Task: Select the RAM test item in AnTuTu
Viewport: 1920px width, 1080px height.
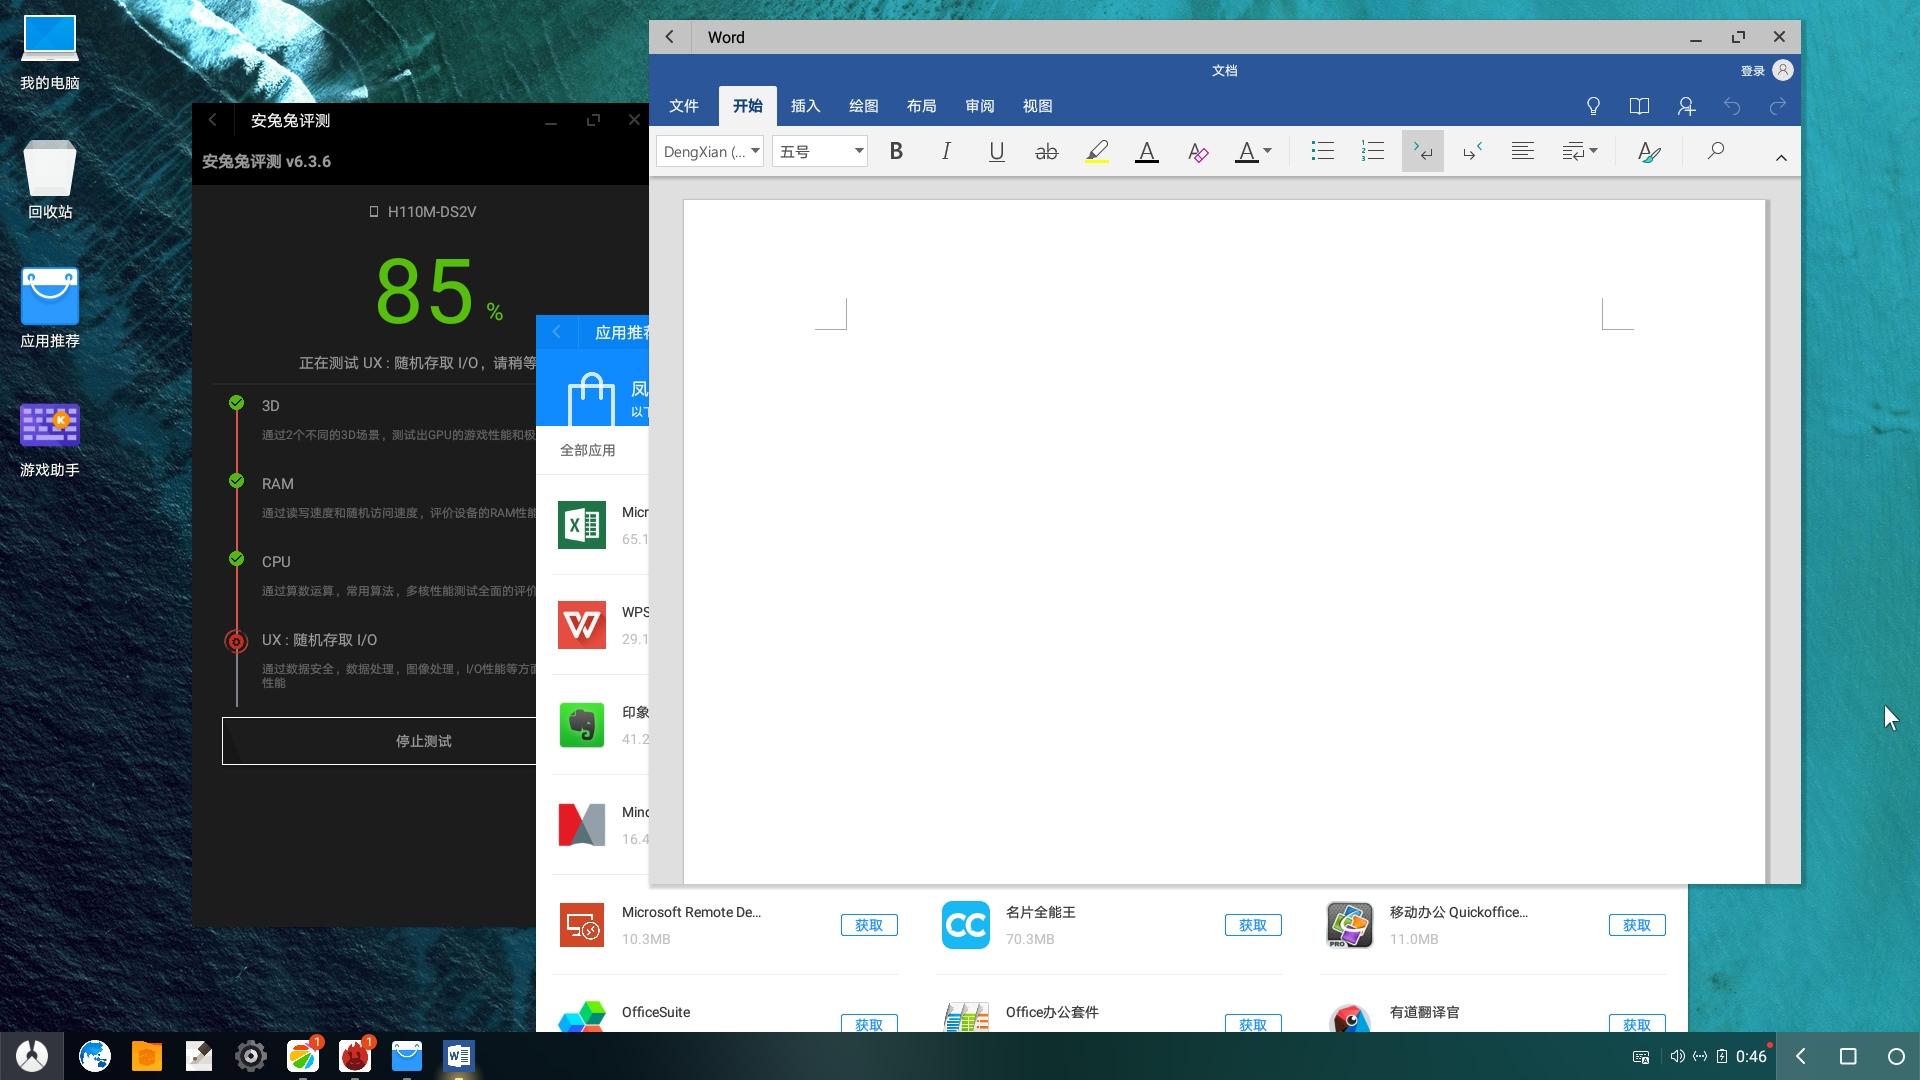Action: (x=277, y=484)
